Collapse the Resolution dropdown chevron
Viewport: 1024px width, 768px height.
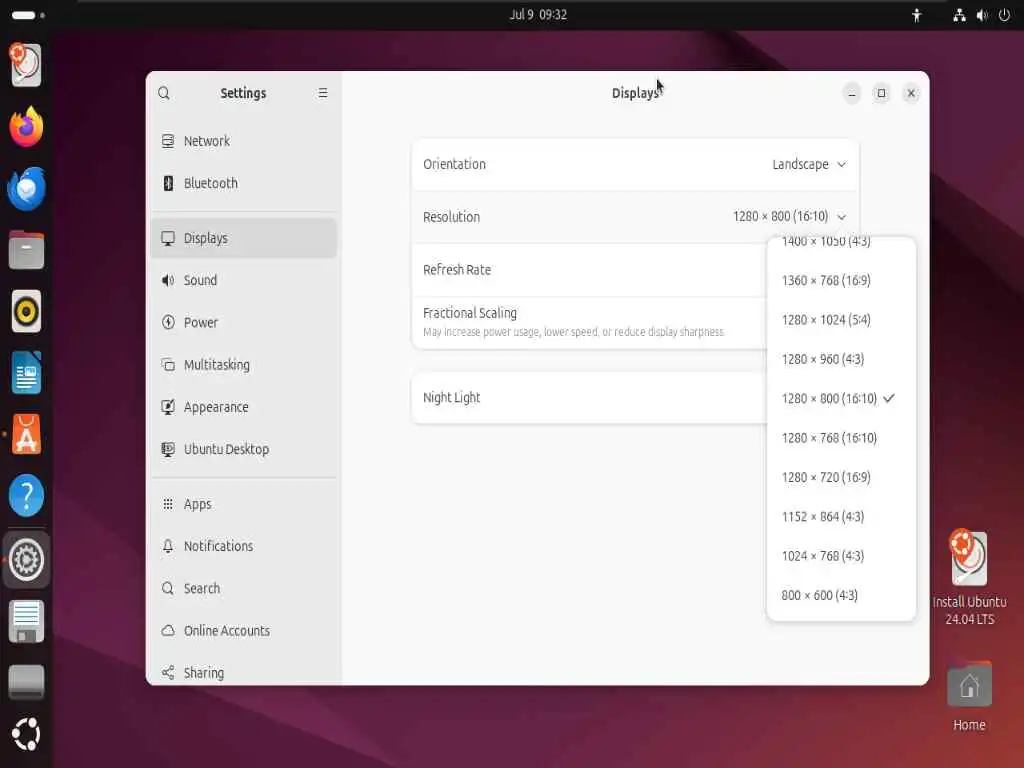pos(842,217)
